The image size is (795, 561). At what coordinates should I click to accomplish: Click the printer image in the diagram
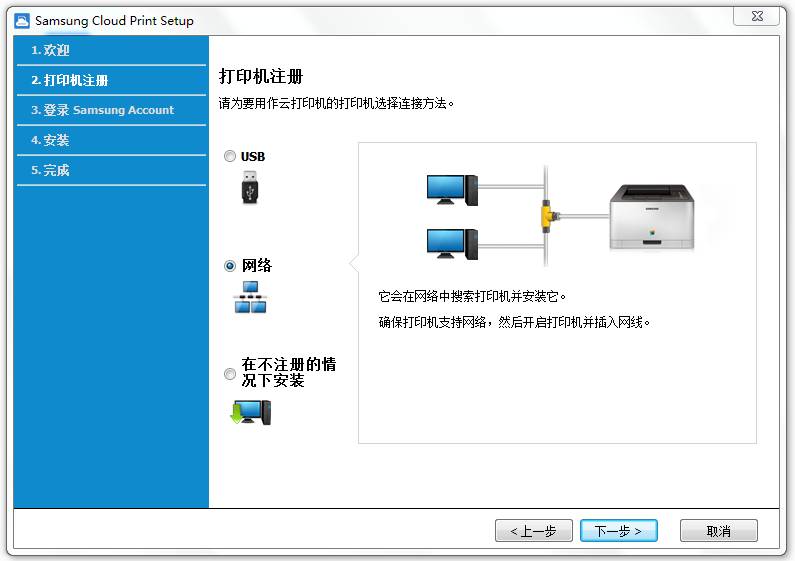(652, 218)
